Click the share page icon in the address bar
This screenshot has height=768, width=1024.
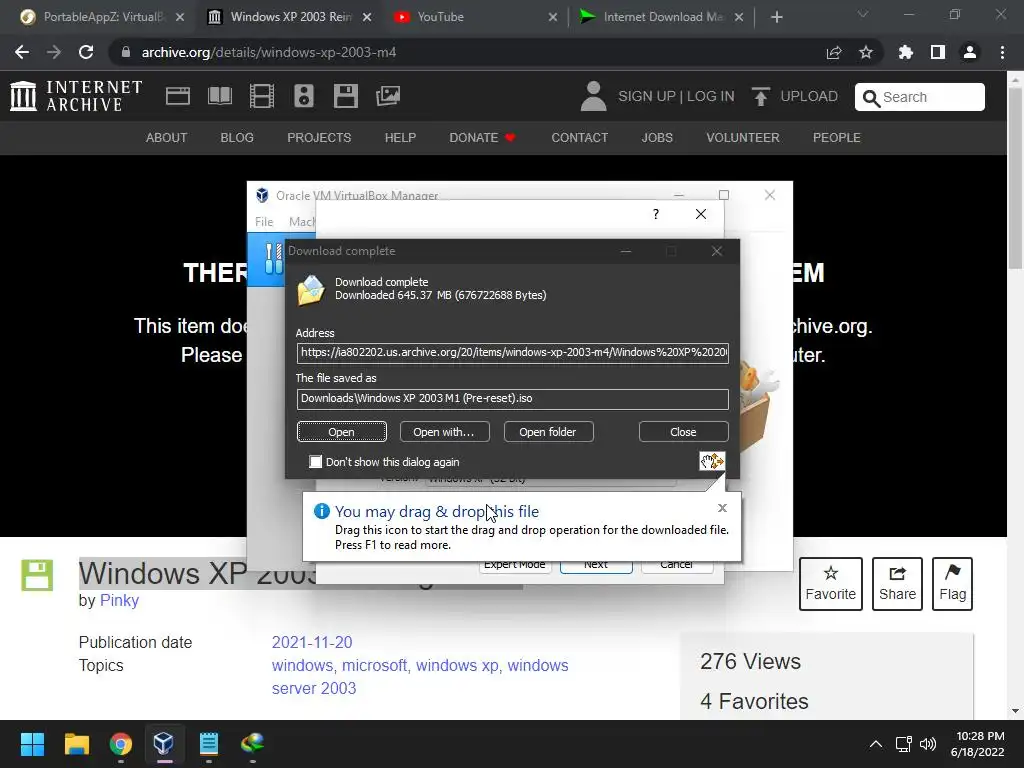(x=834, y=52)
